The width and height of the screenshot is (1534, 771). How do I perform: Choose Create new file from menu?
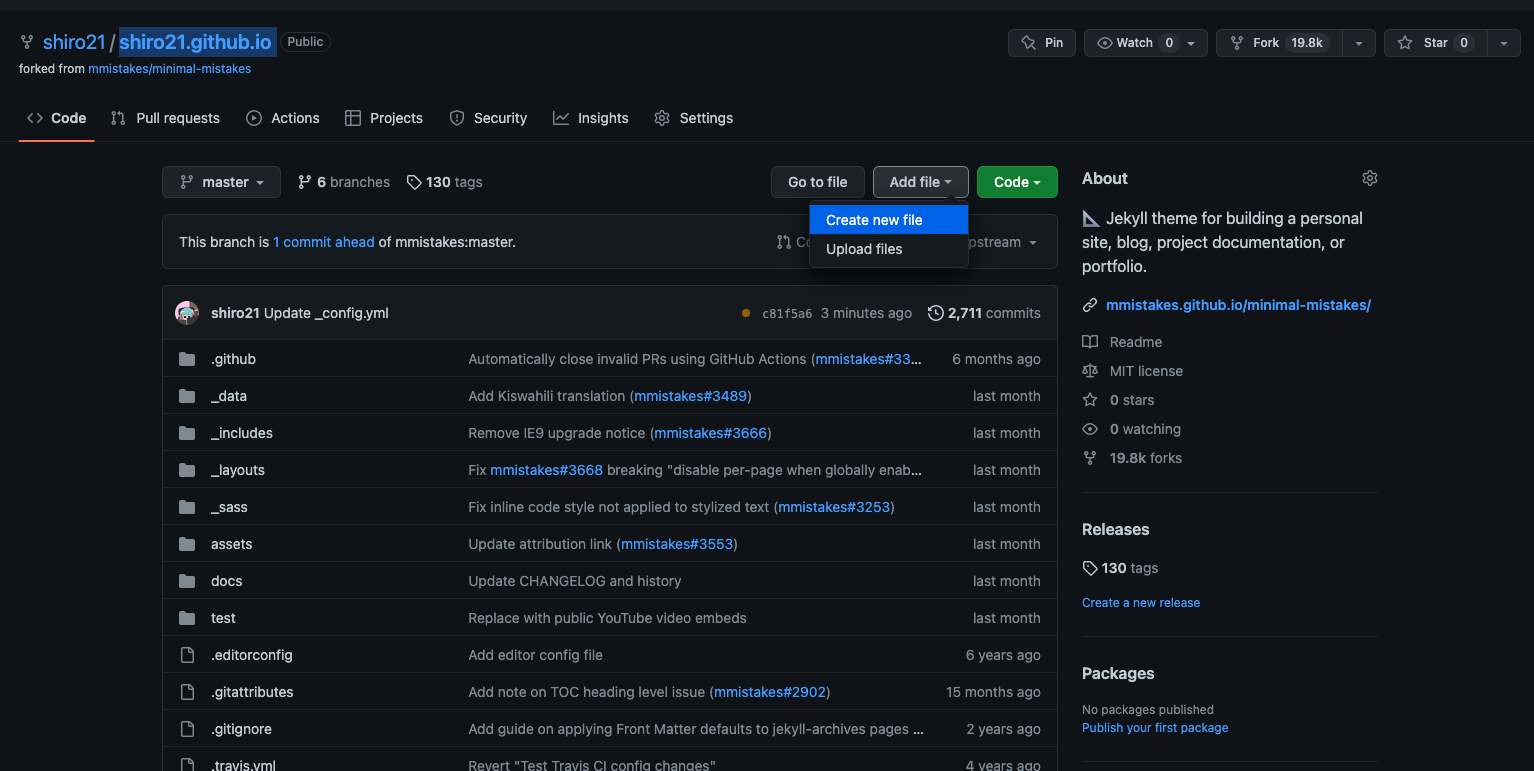pos(889,220)
